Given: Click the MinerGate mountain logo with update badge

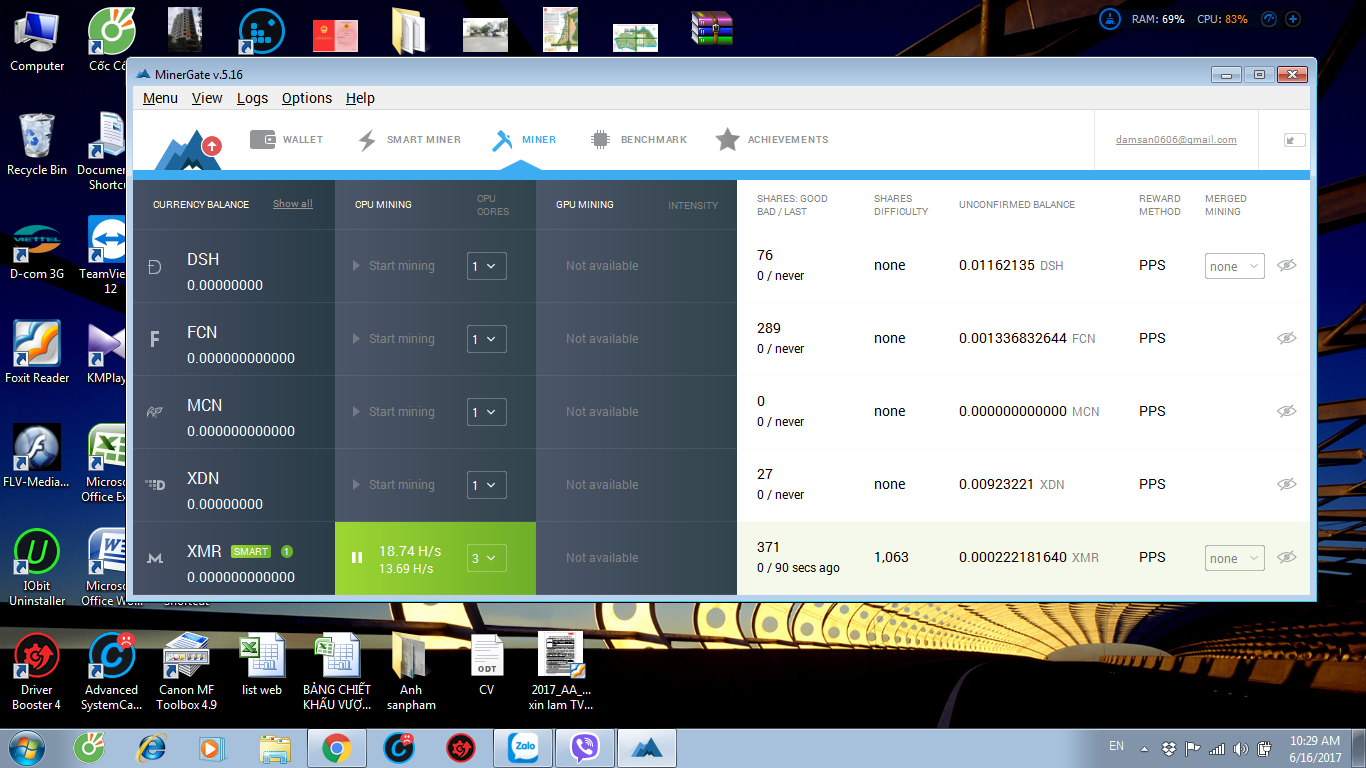Looking at the screenshot, I should 189,150.
